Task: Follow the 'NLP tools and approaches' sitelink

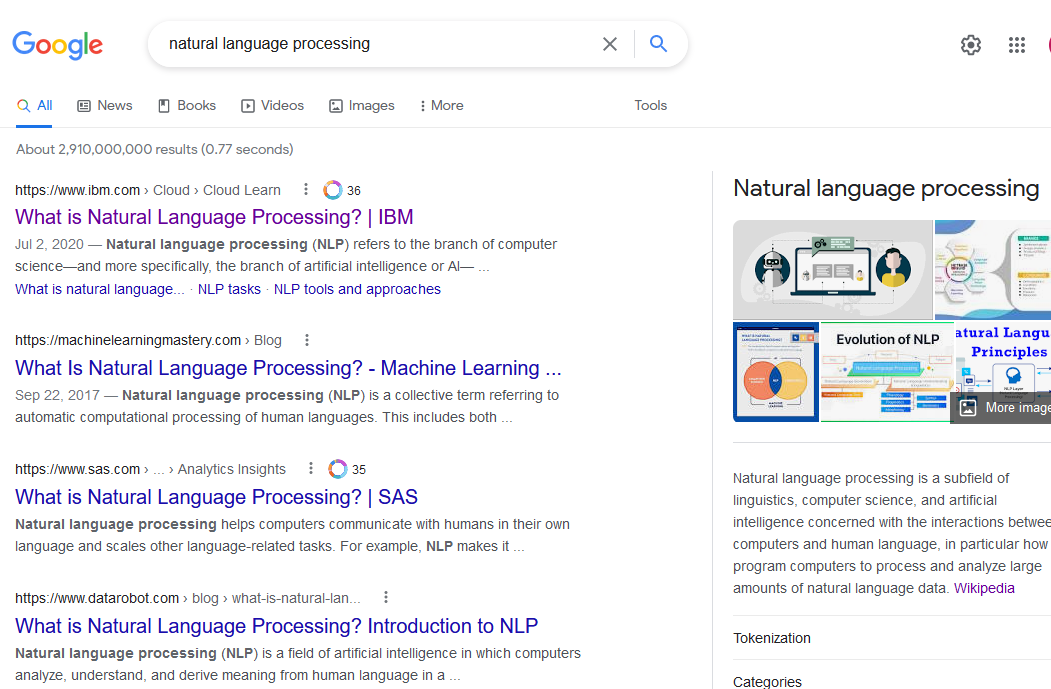Action: point(357,289)
